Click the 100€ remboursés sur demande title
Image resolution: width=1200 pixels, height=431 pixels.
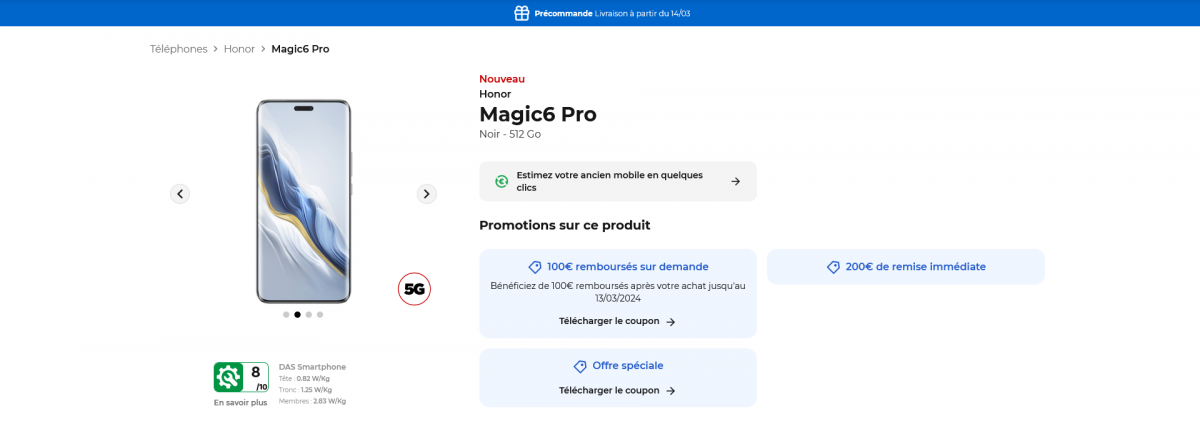(628, 267)
